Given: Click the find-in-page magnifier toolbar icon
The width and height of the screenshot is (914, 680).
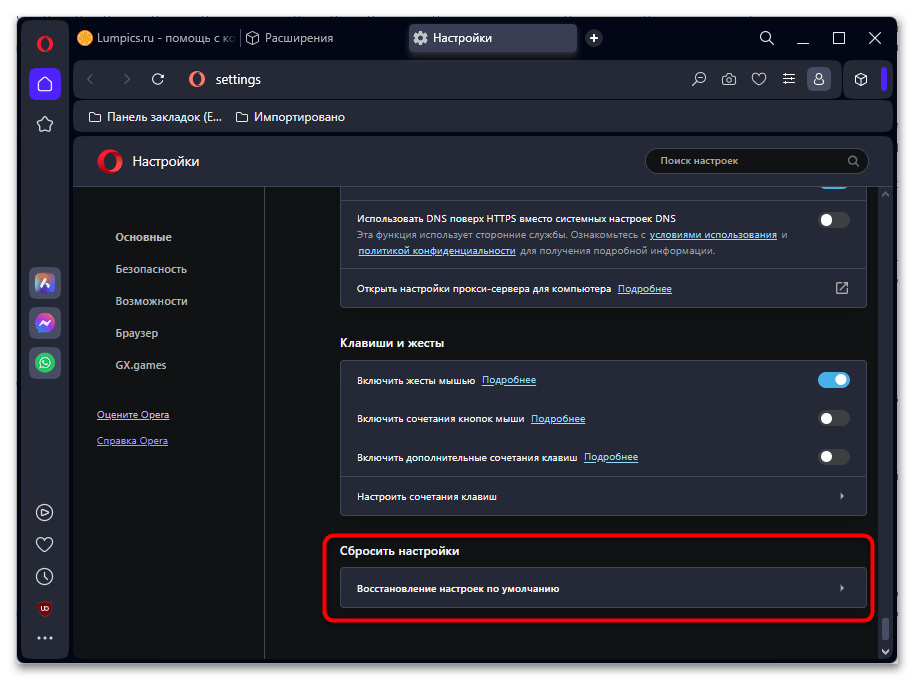Looking at the screenshot, I should click(699, 79).
